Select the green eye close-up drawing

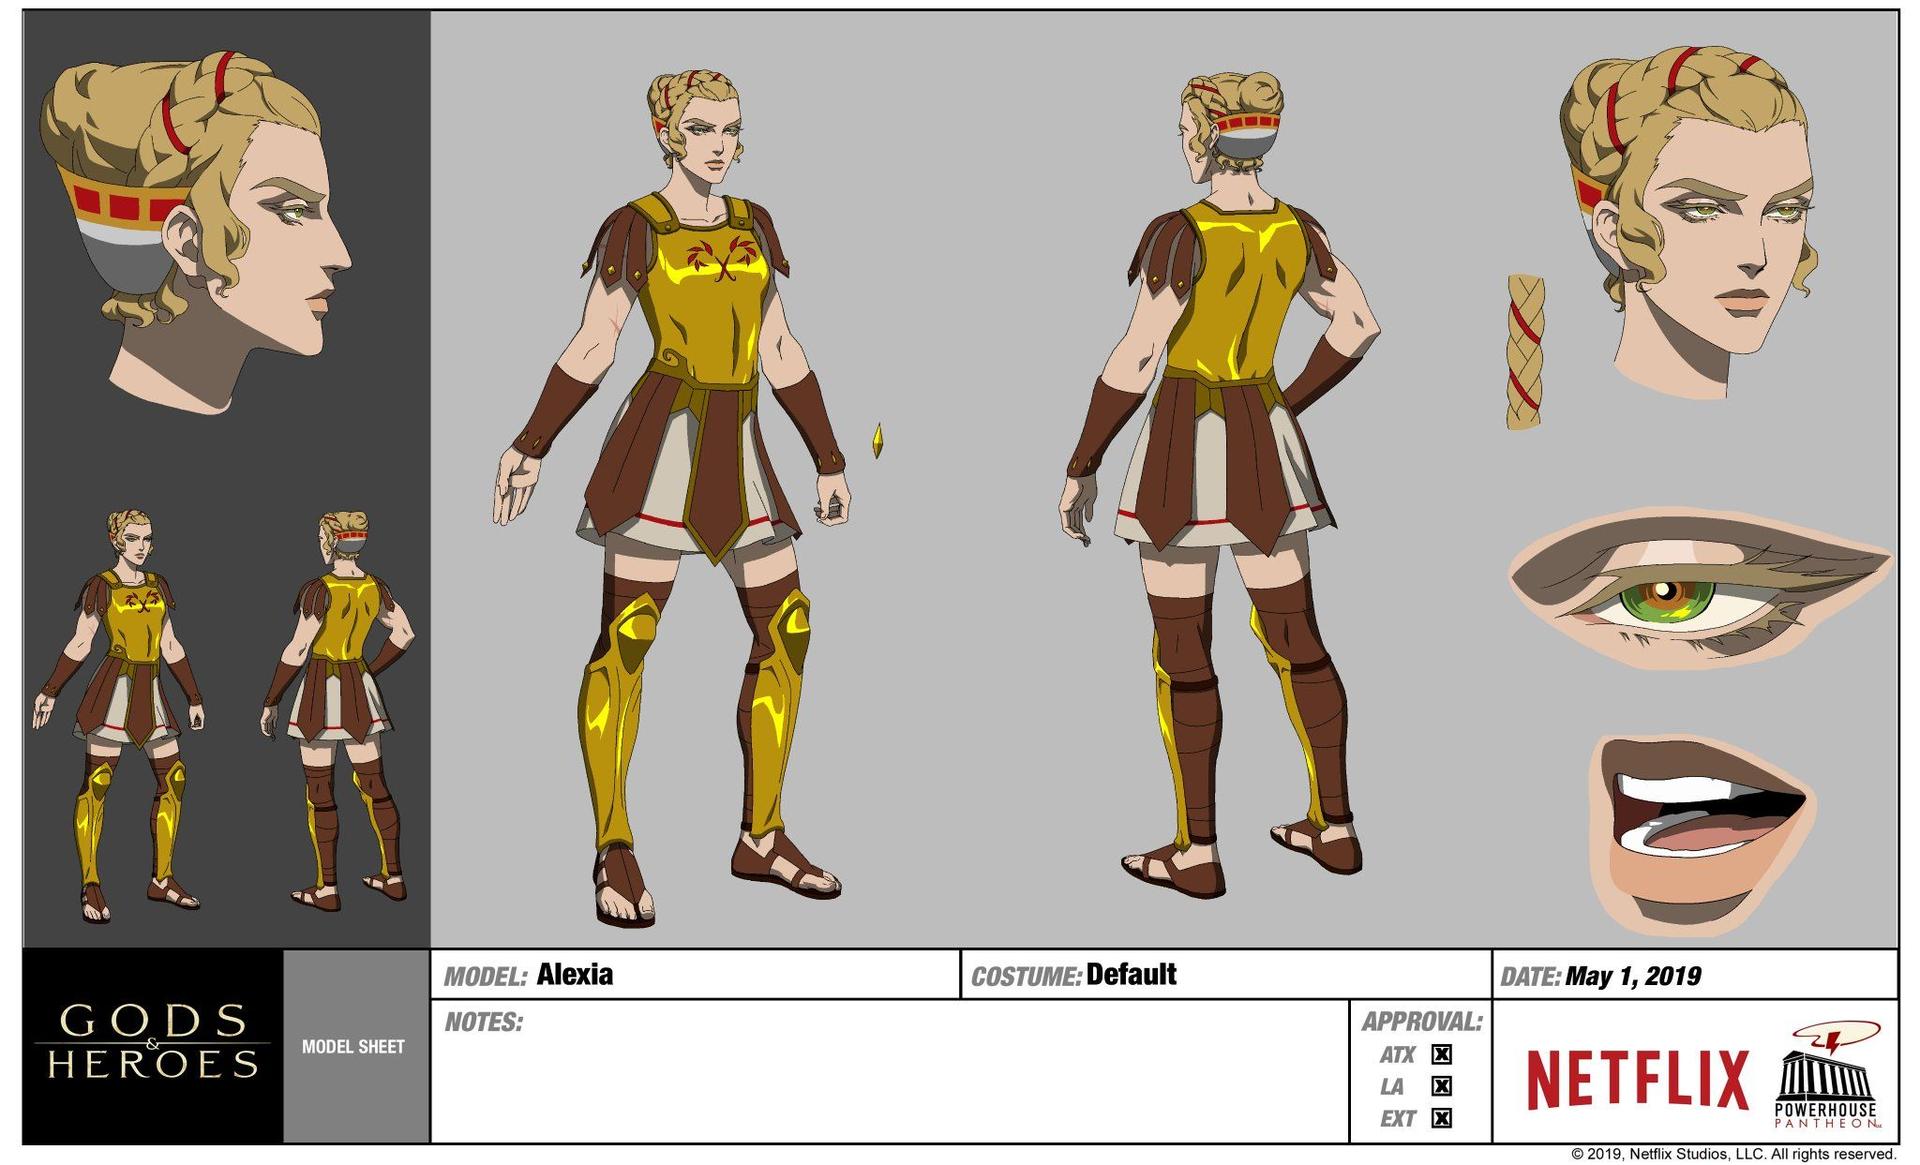[x=1699, y=589]
